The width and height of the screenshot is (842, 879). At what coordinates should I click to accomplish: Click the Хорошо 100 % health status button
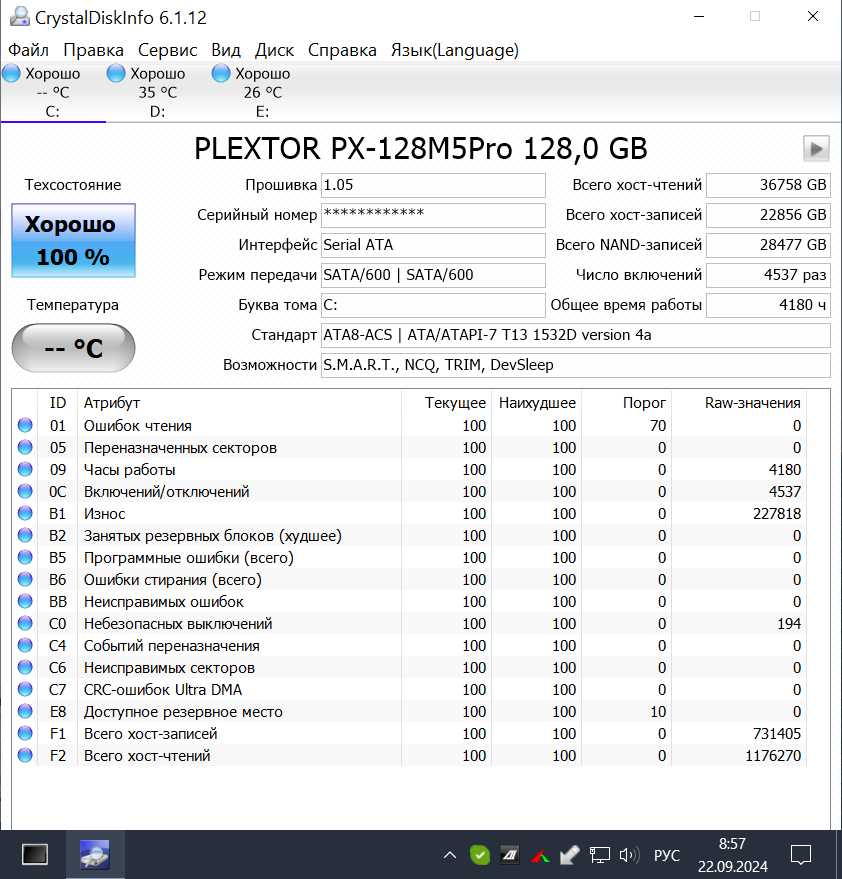point(73,240)
